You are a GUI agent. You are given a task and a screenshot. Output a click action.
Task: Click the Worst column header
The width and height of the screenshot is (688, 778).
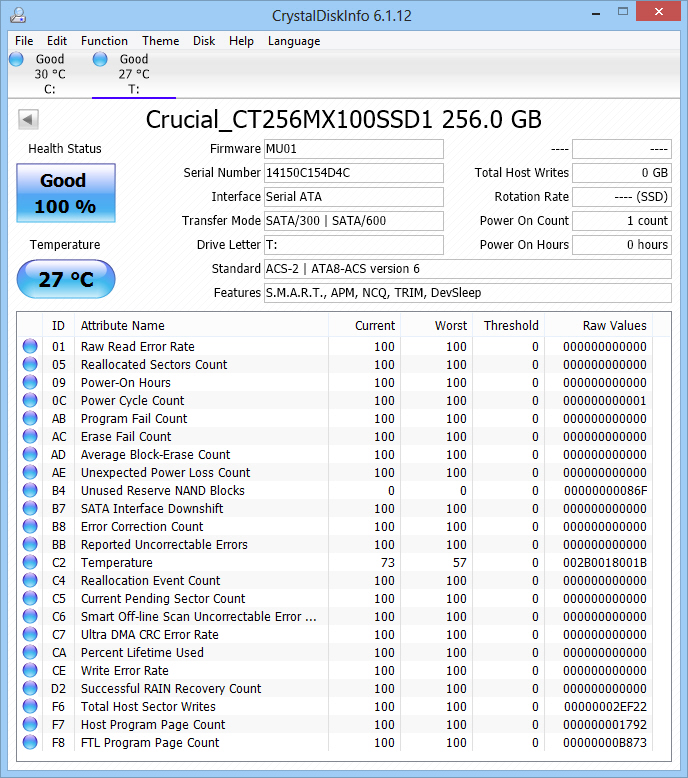click(x=437, y=325)
